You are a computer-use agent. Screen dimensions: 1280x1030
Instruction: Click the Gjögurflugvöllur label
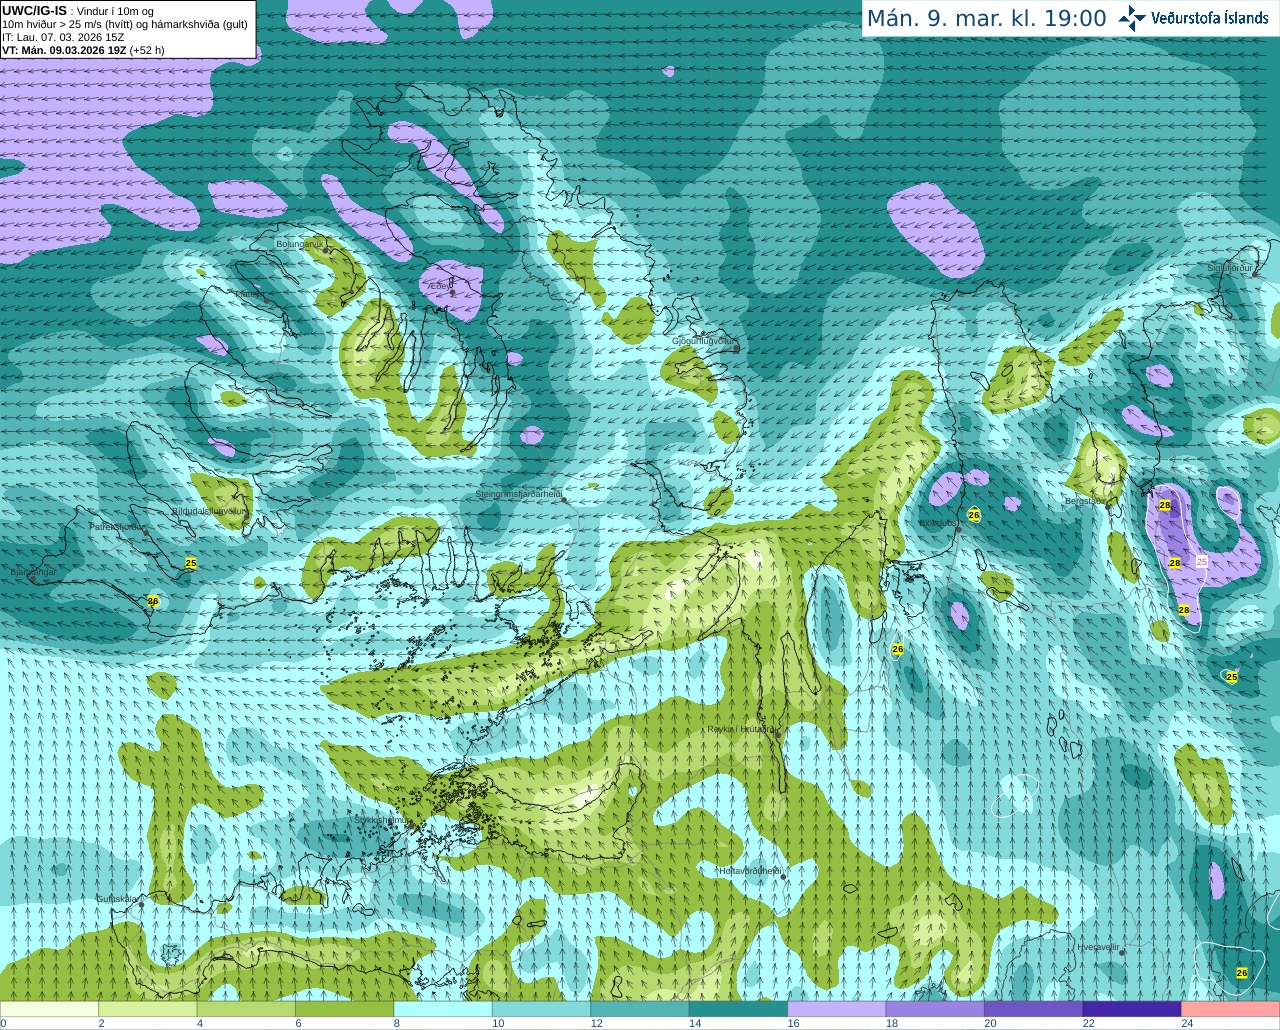tap(704, 341)
